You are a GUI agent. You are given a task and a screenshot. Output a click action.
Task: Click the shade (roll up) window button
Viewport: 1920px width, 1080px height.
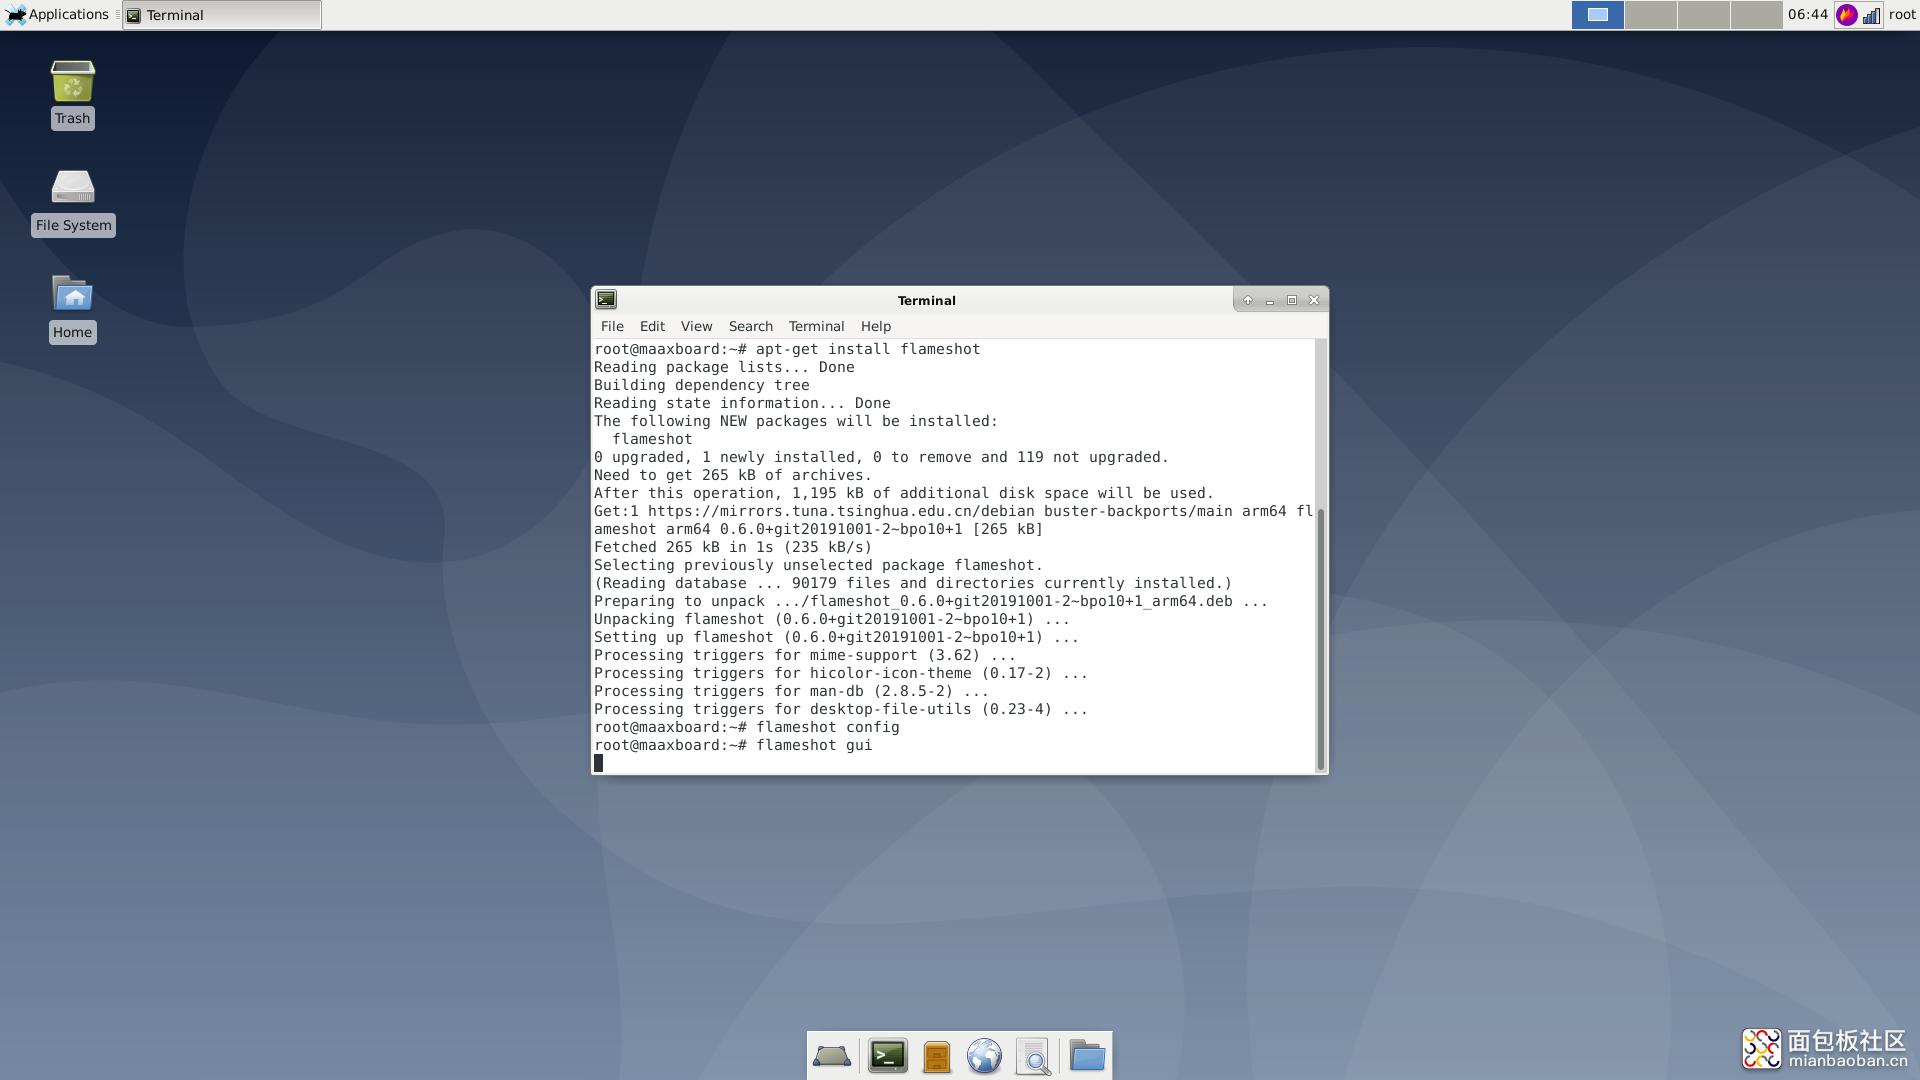click(x=1247, y=300)
